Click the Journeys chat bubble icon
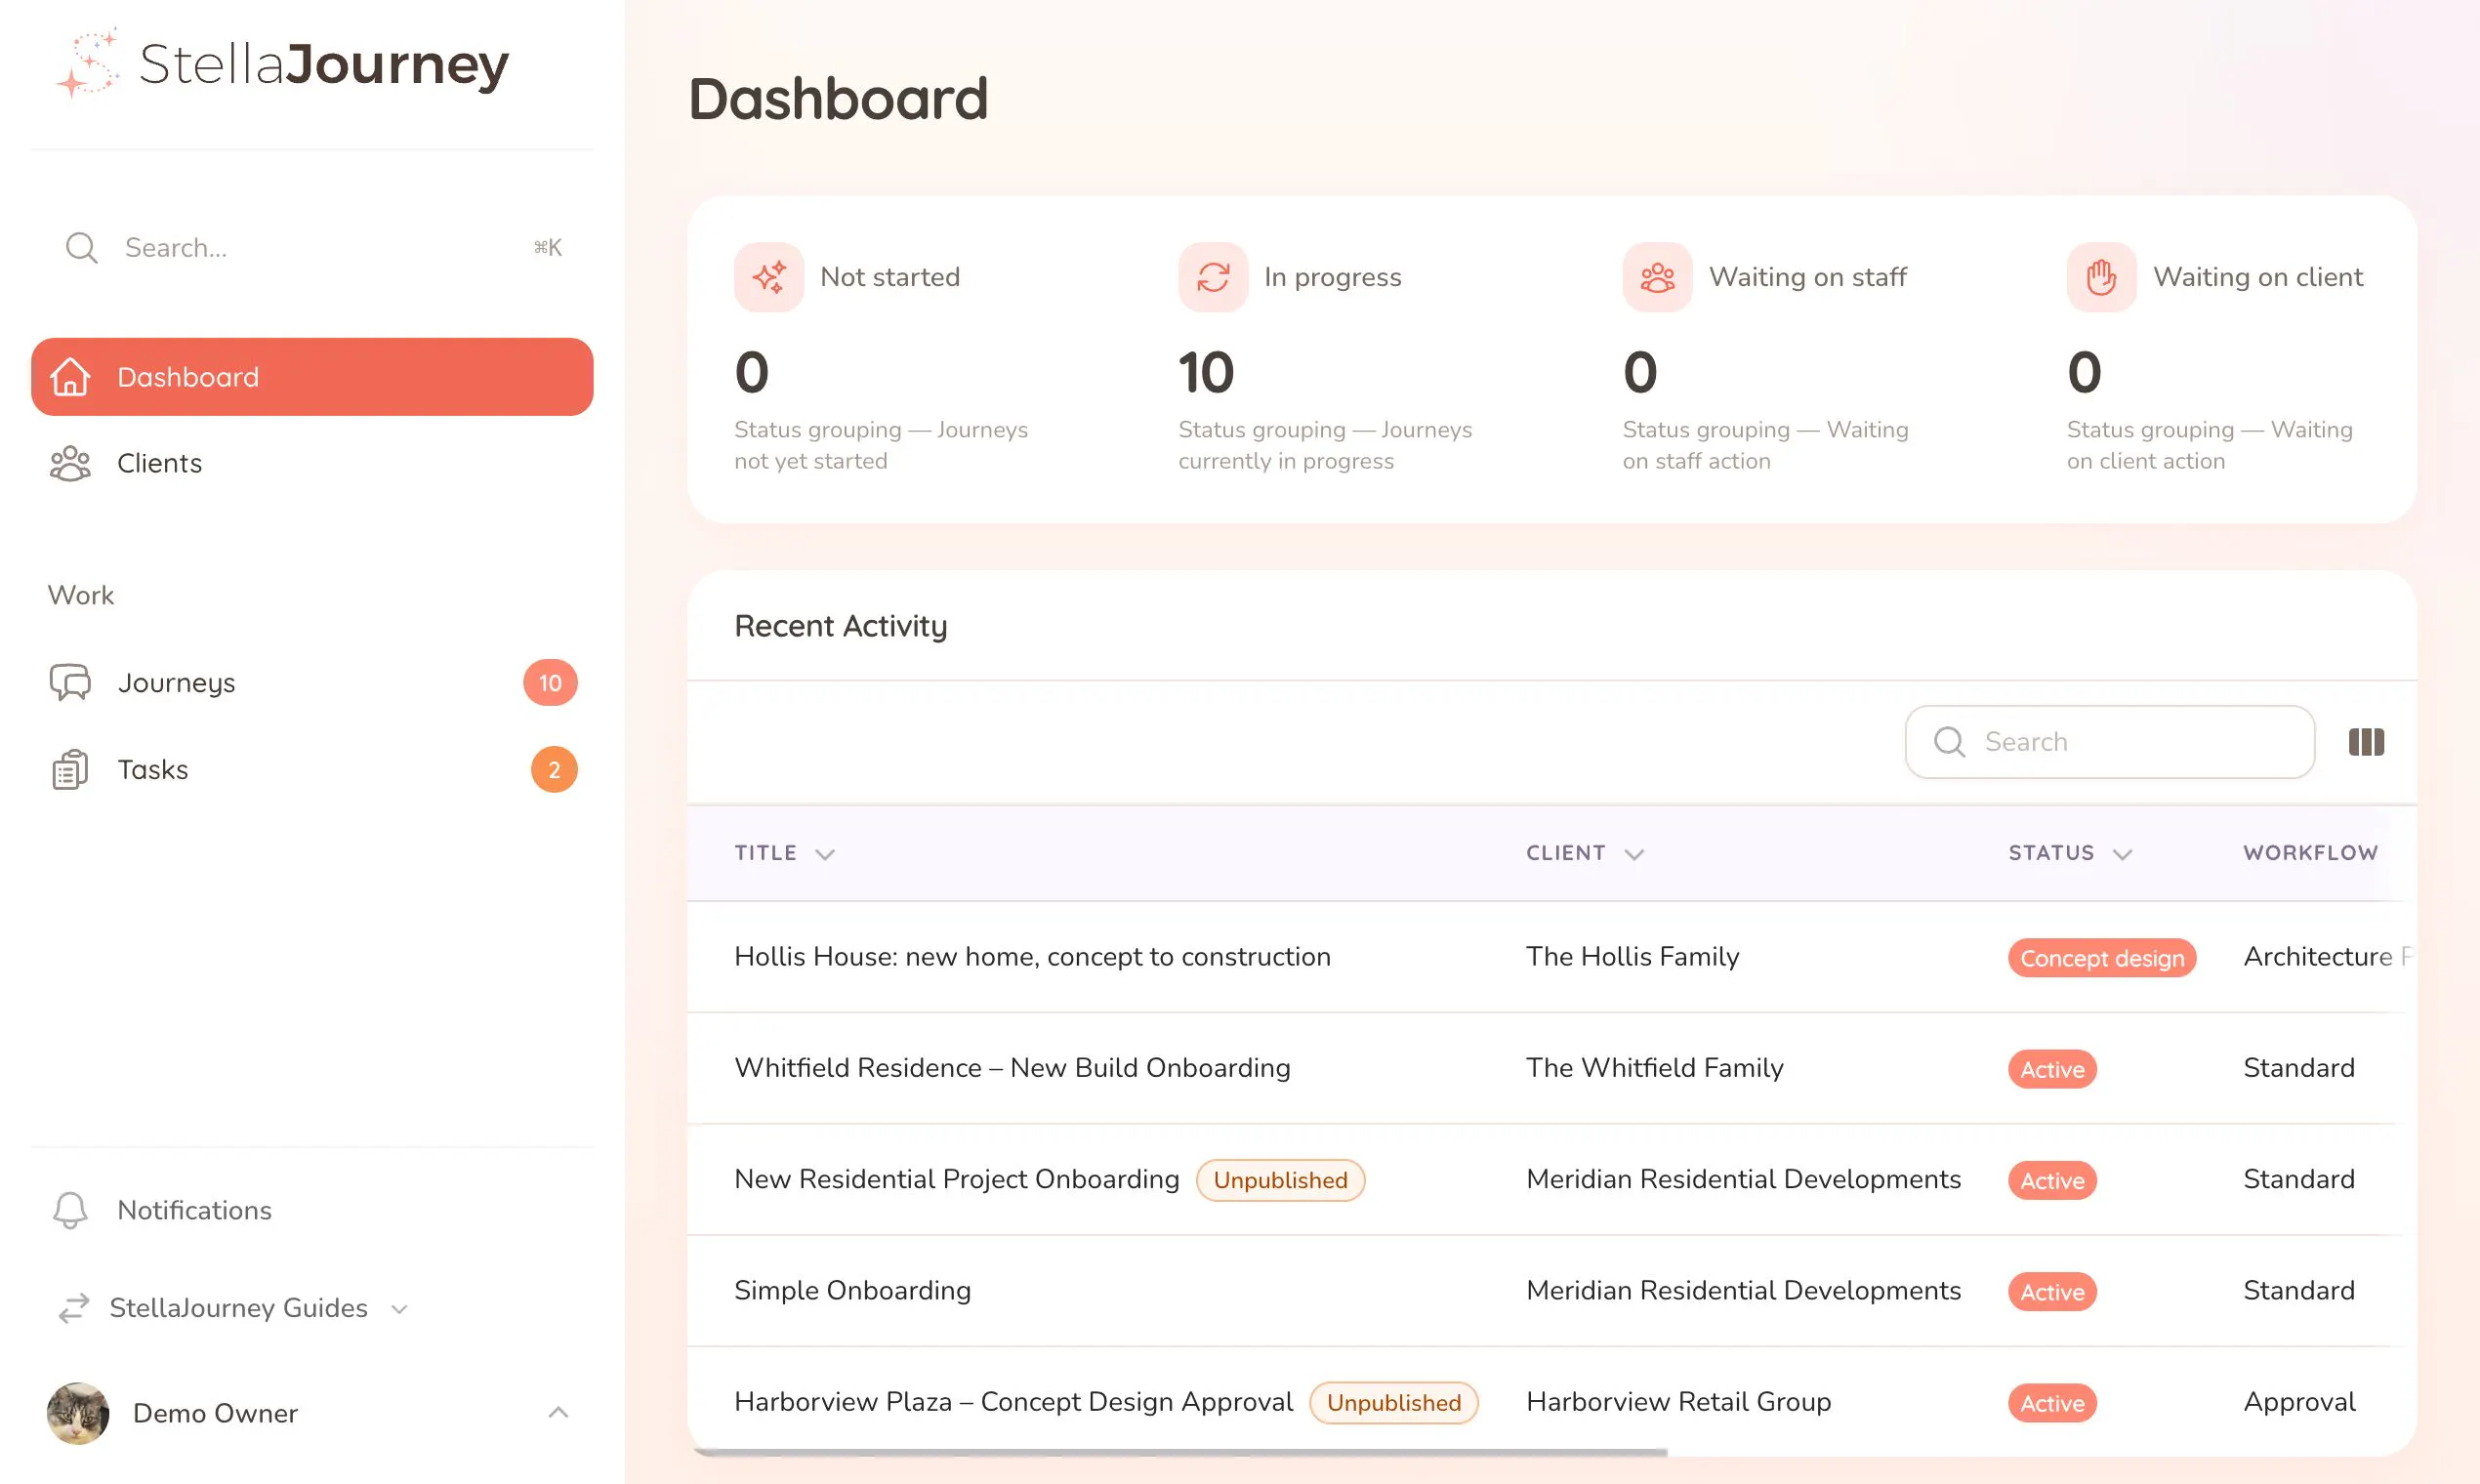This screenshot has width=2480, height=1484. (70, 682)
